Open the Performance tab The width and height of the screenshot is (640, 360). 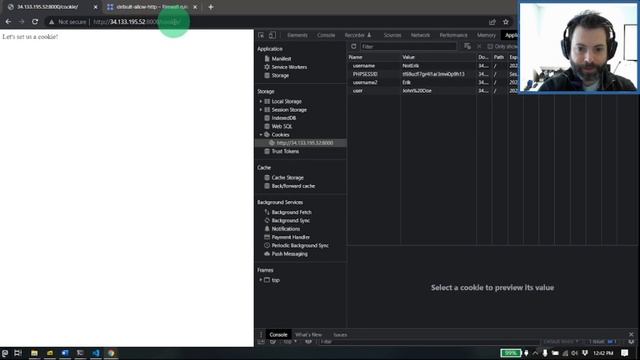(x=453, y=35)
